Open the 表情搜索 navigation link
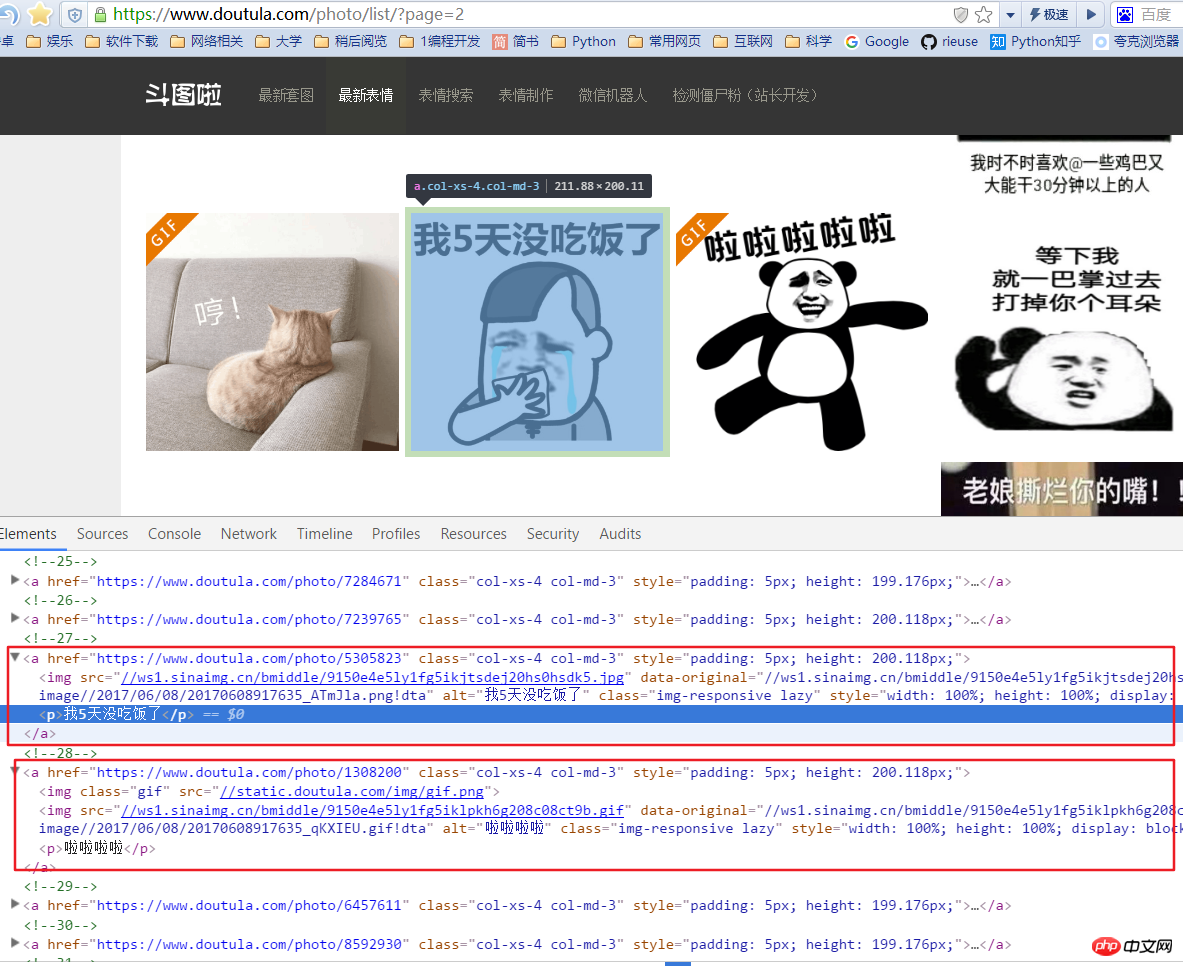 (x=445, y=95)
